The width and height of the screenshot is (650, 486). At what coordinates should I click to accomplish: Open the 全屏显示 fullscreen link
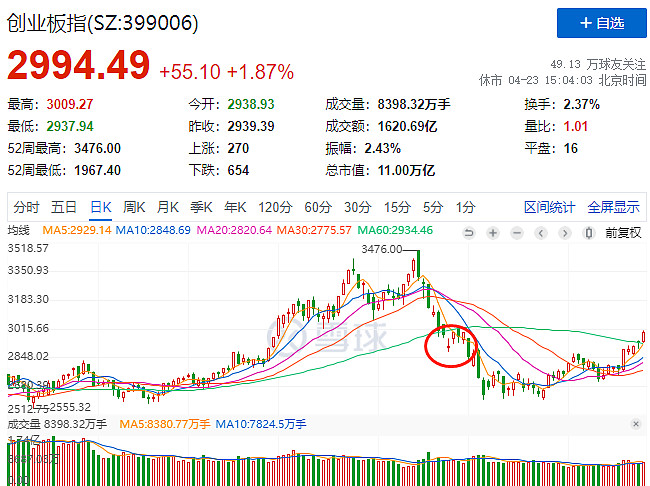coord(613,207)
